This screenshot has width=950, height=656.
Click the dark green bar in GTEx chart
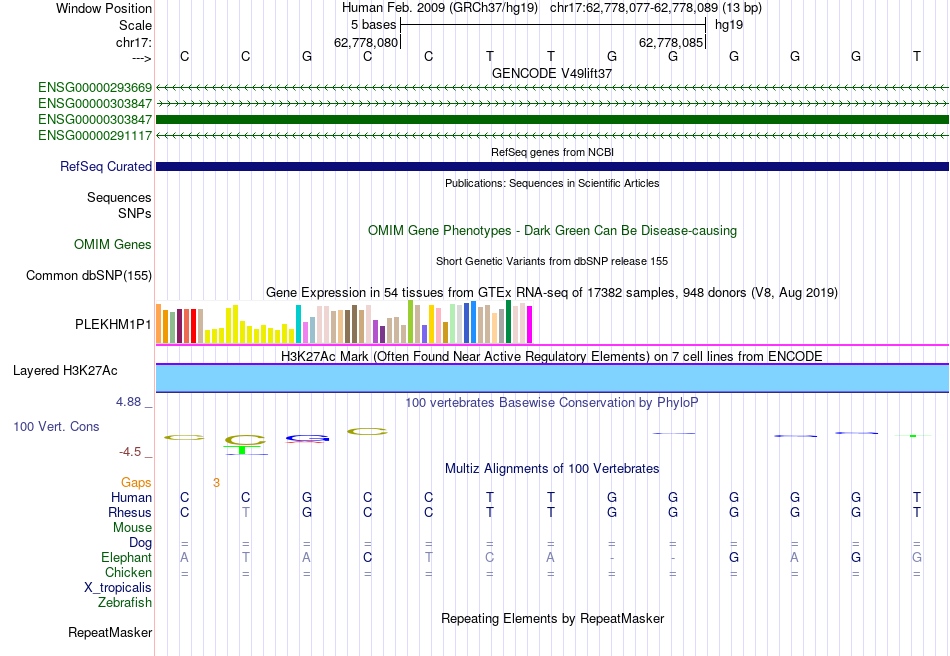point(509,322)
